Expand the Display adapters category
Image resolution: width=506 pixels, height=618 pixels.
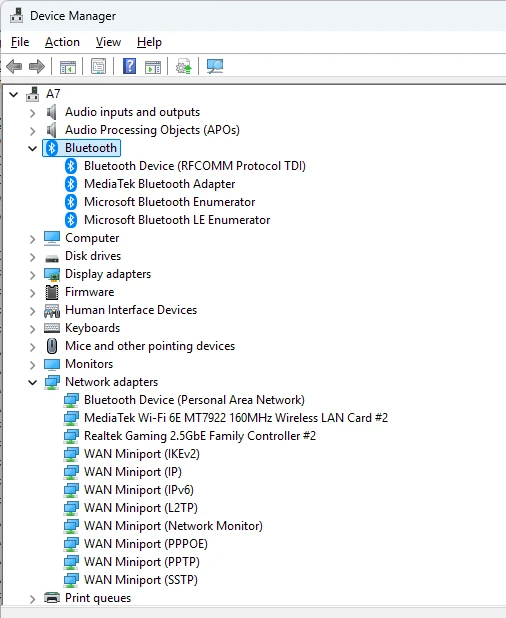pos(33,275)
